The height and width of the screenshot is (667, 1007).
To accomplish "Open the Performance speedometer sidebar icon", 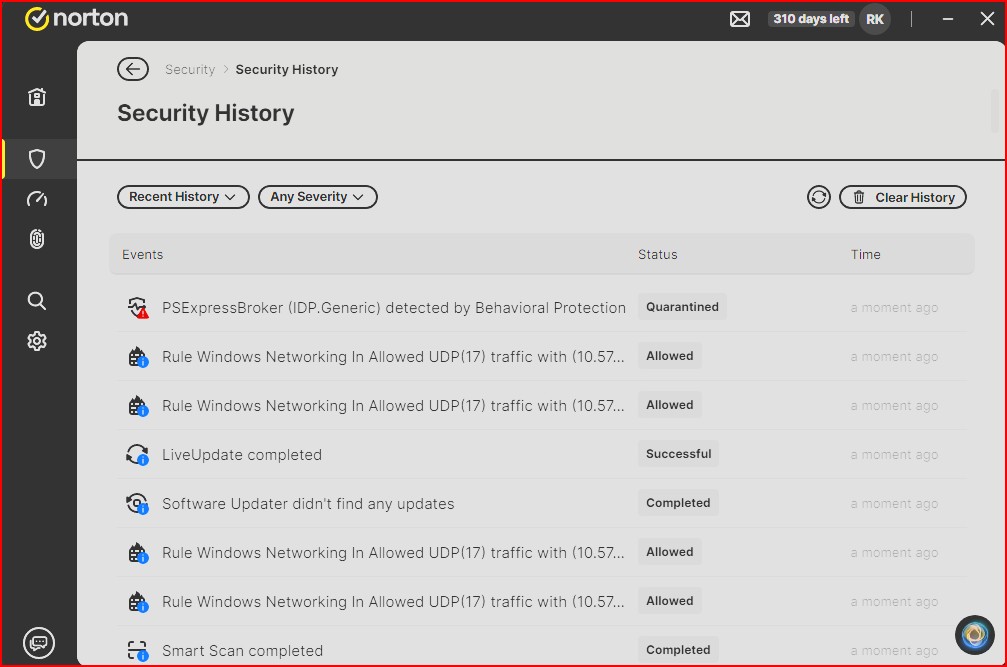I will [37, 199].
